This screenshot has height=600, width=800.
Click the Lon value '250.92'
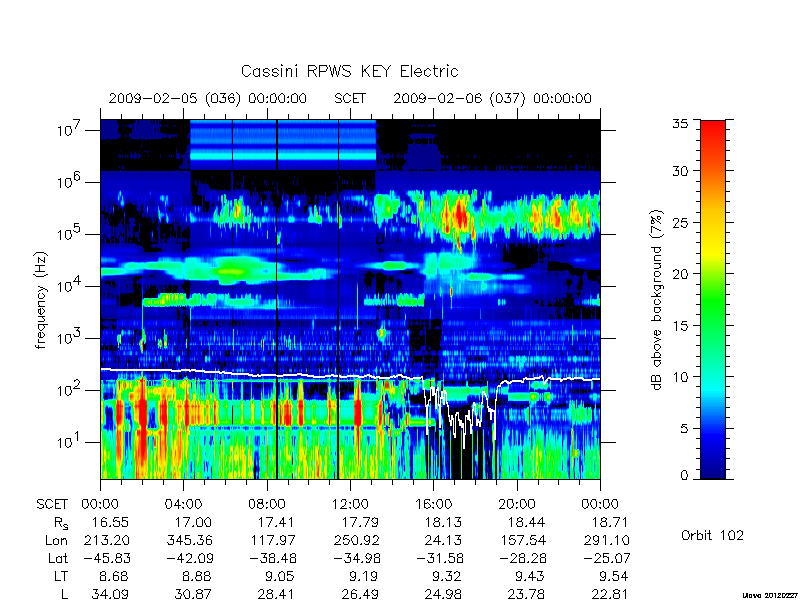tap(356, 540)
